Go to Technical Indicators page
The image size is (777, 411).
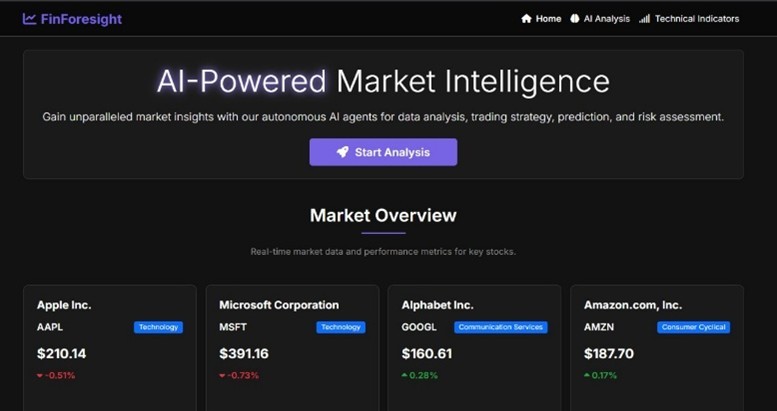689,19
